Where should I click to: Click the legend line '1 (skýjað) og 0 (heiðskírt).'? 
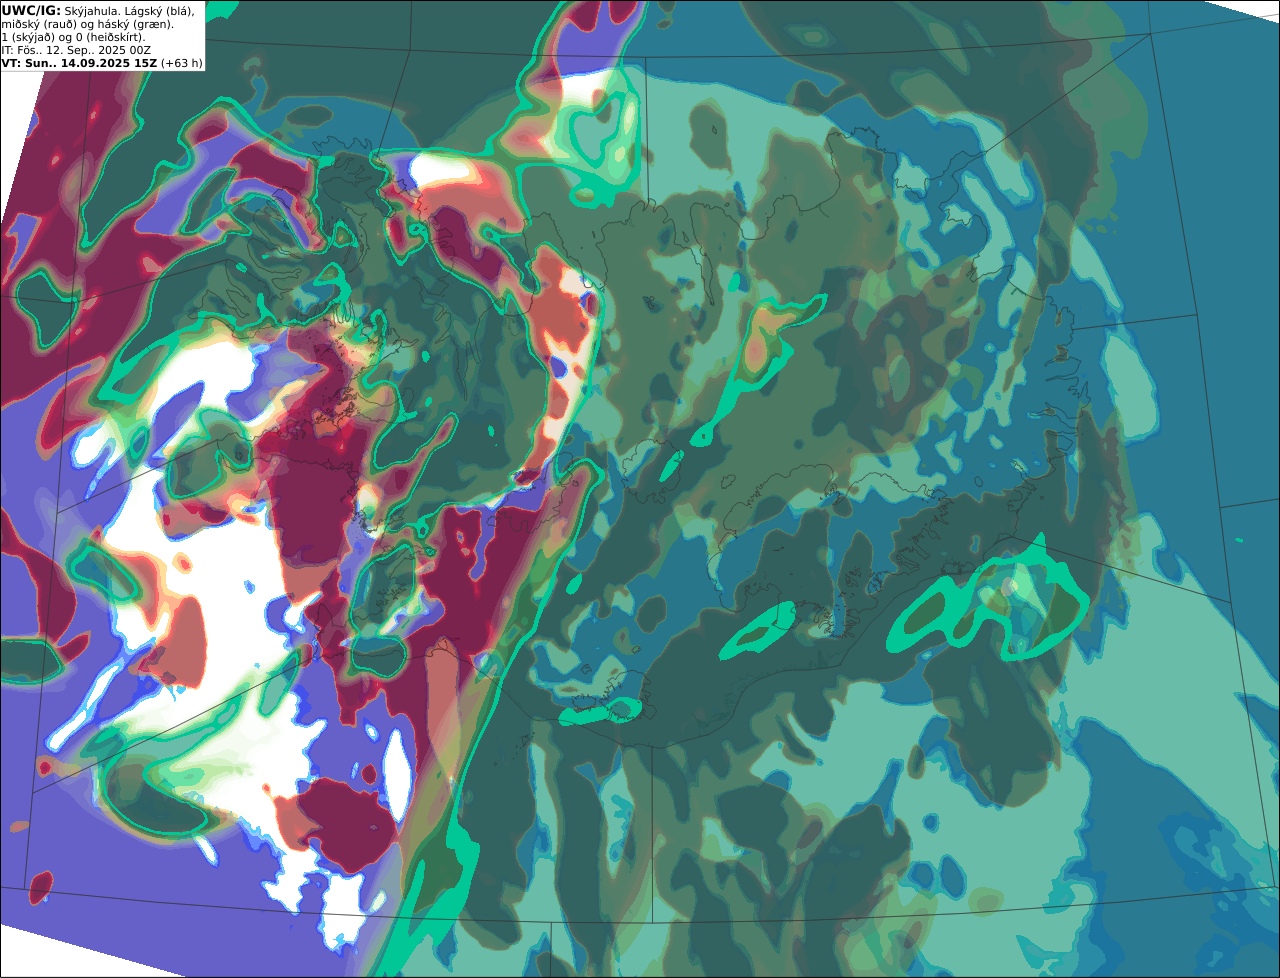click(73, 37)
